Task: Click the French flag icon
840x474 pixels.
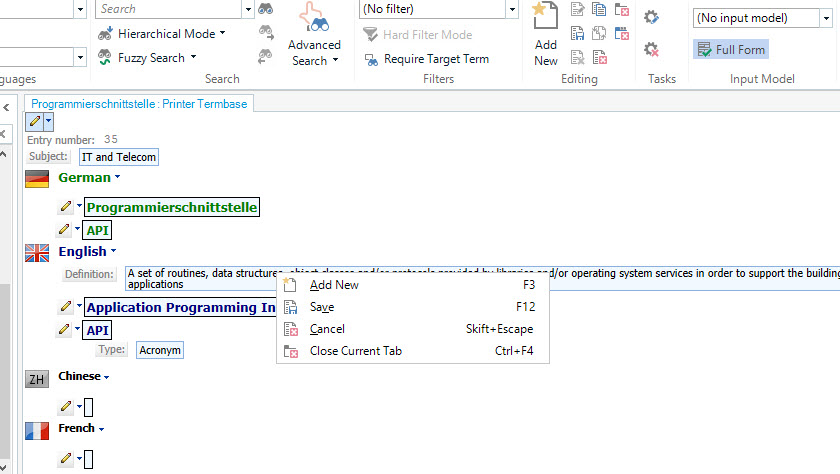Action: pyautogui.click(x=37, y=430)
